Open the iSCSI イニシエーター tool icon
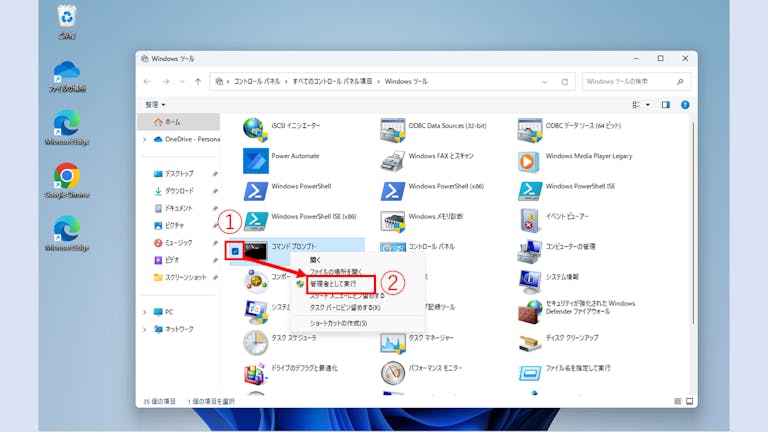768x432 pixels. (x=255, y=130)
